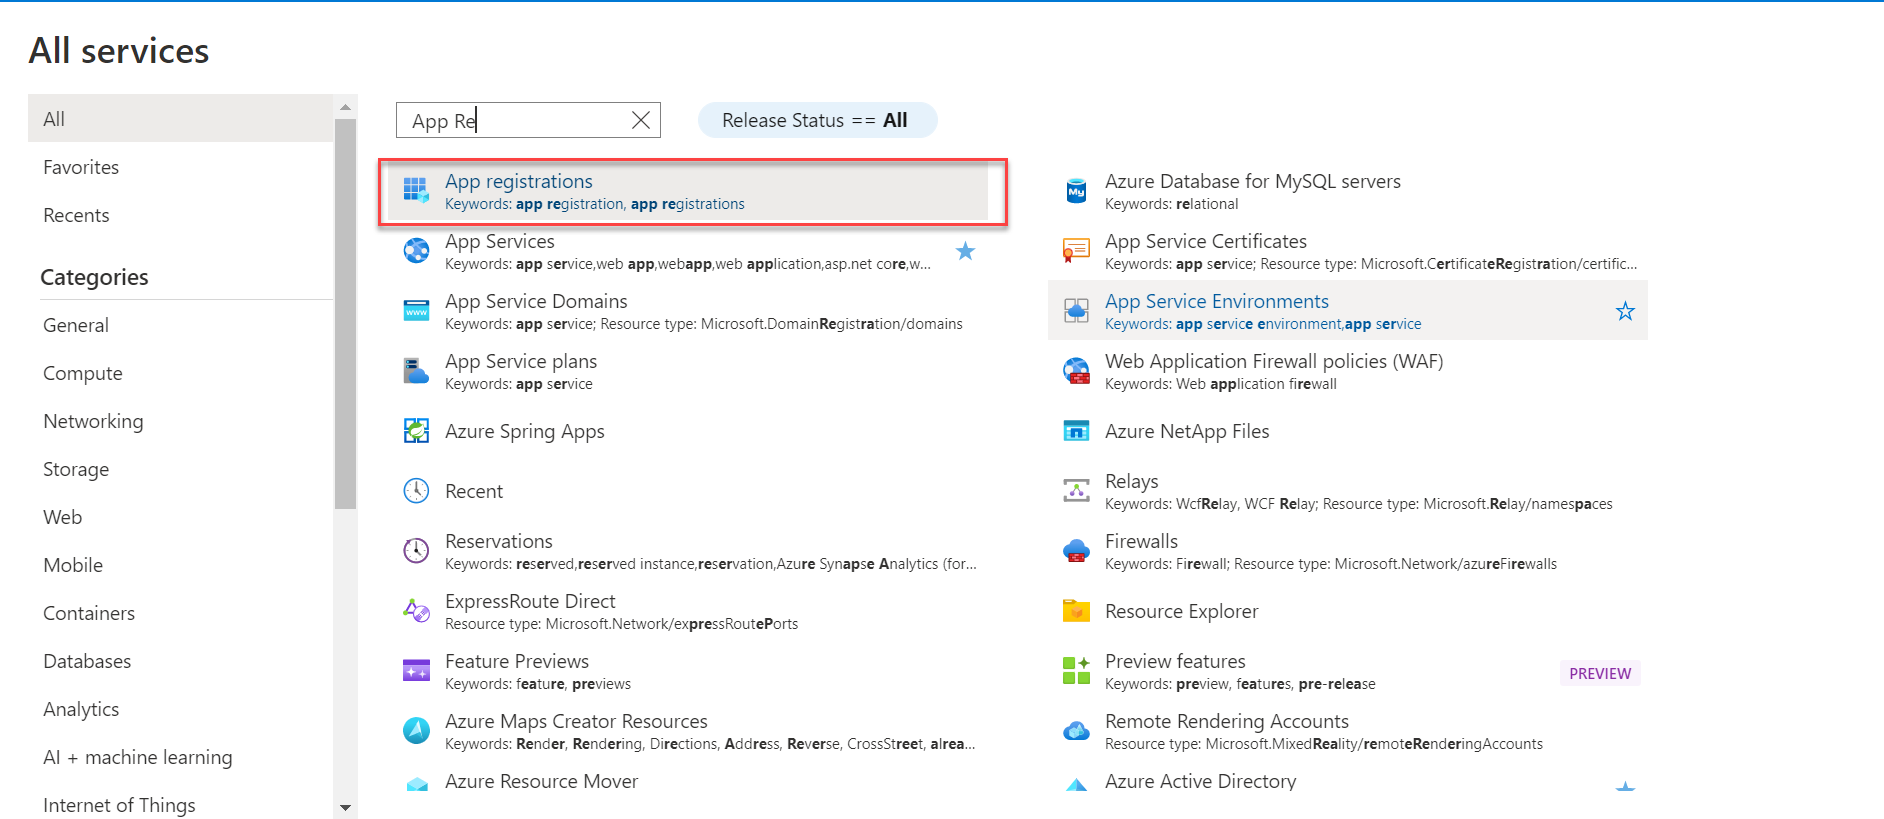Open the Azure NetApp Files link
1884x819 pixels.
click(1187, 431)
